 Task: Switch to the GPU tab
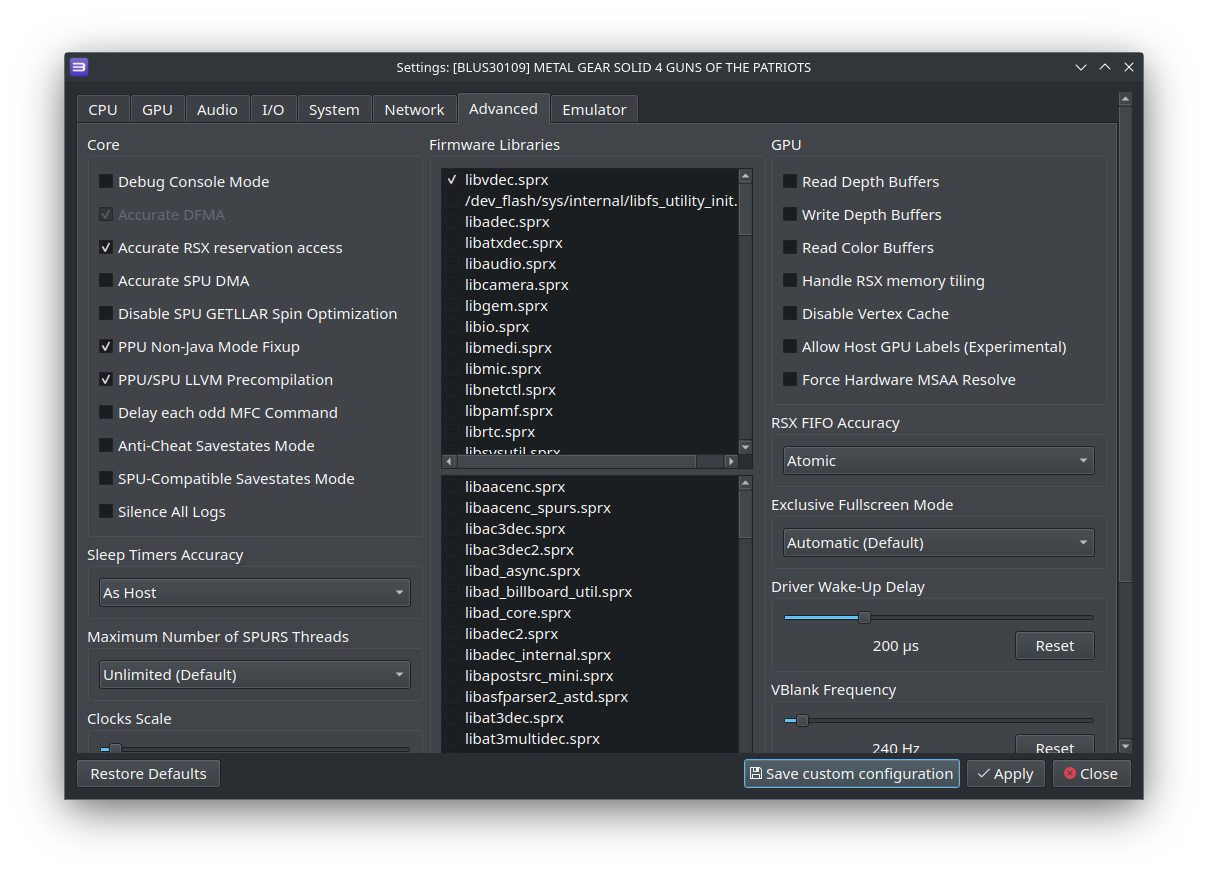(x=157, y=110)
